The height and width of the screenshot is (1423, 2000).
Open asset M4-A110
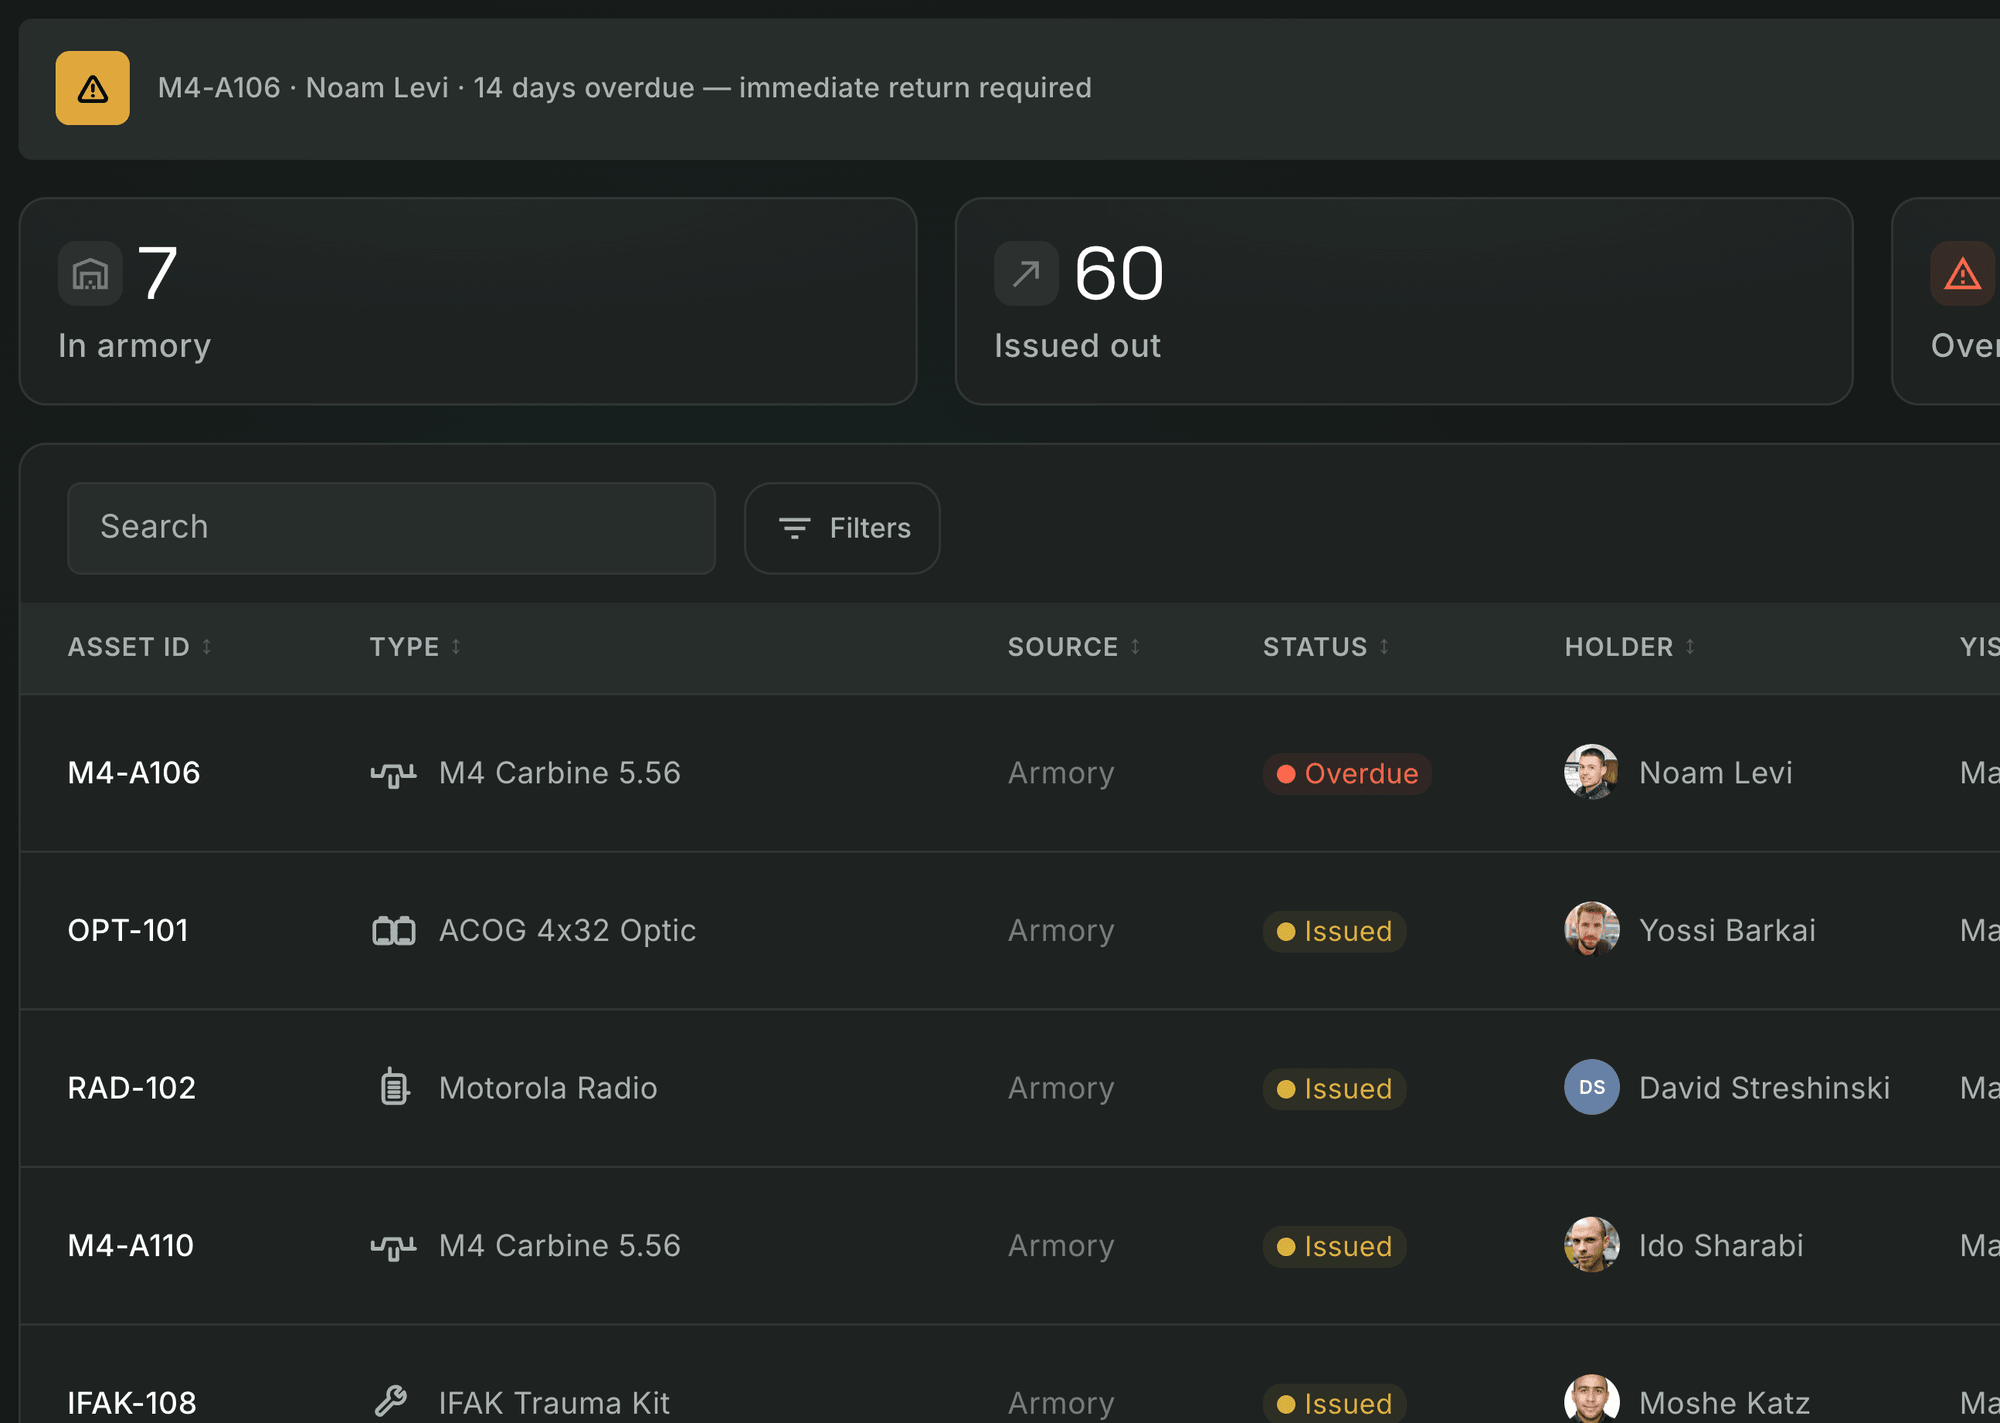pyautogui.click(x=130, y=1246)
